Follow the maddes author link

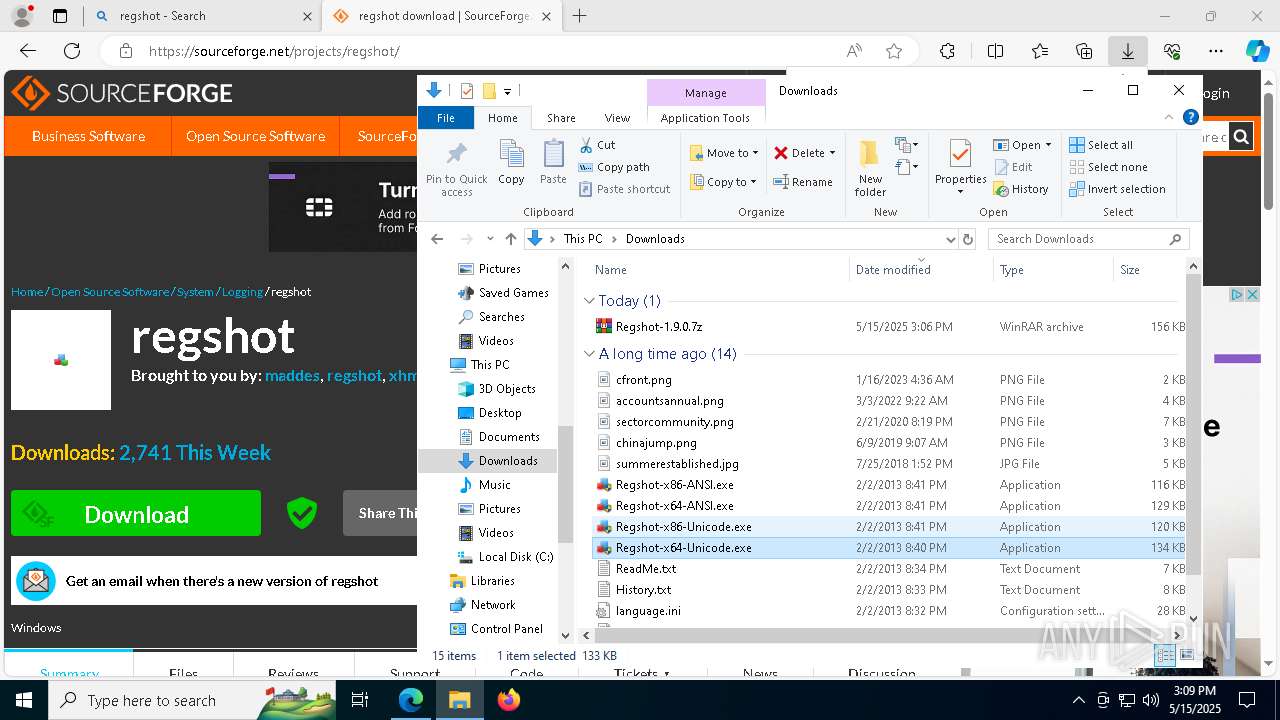pos(292,376)
